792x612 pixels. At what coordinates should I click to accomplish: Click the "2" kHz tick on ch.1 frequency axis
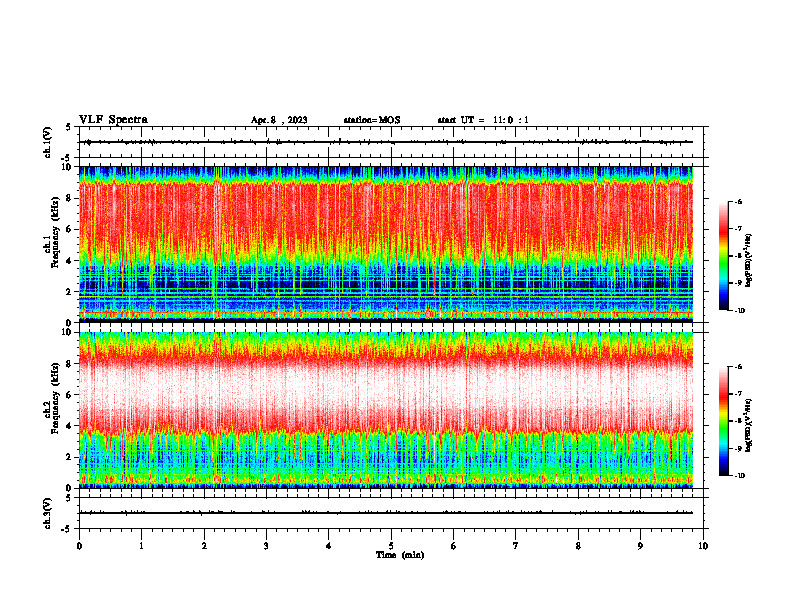(x=71, y=291)
